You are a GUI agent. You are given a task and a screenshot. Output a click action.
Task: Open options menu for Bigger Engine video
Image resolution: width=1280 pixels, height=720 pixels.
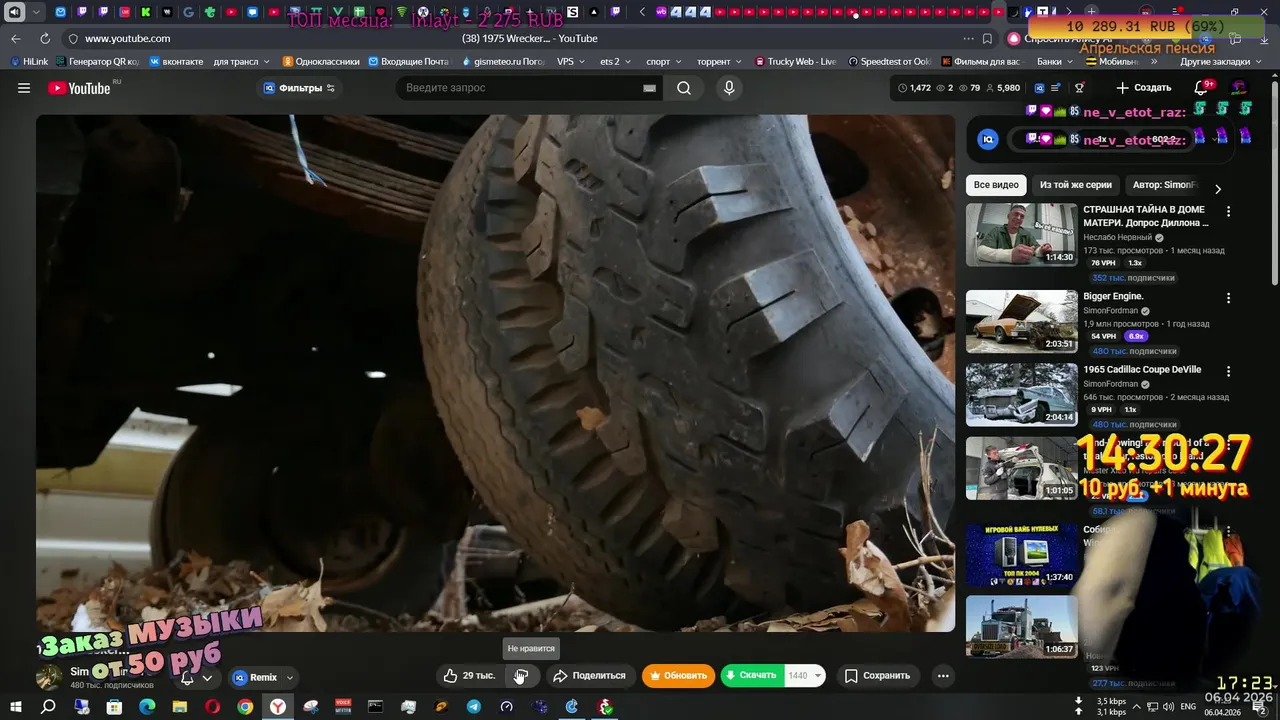[x=1229, y=298]
